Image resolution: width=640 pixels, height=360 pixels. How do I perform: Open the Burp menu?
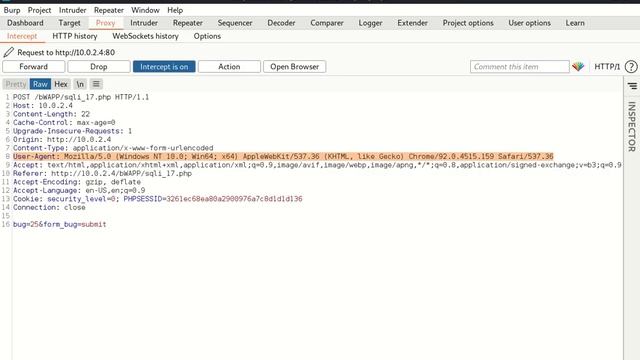(12, 10)
